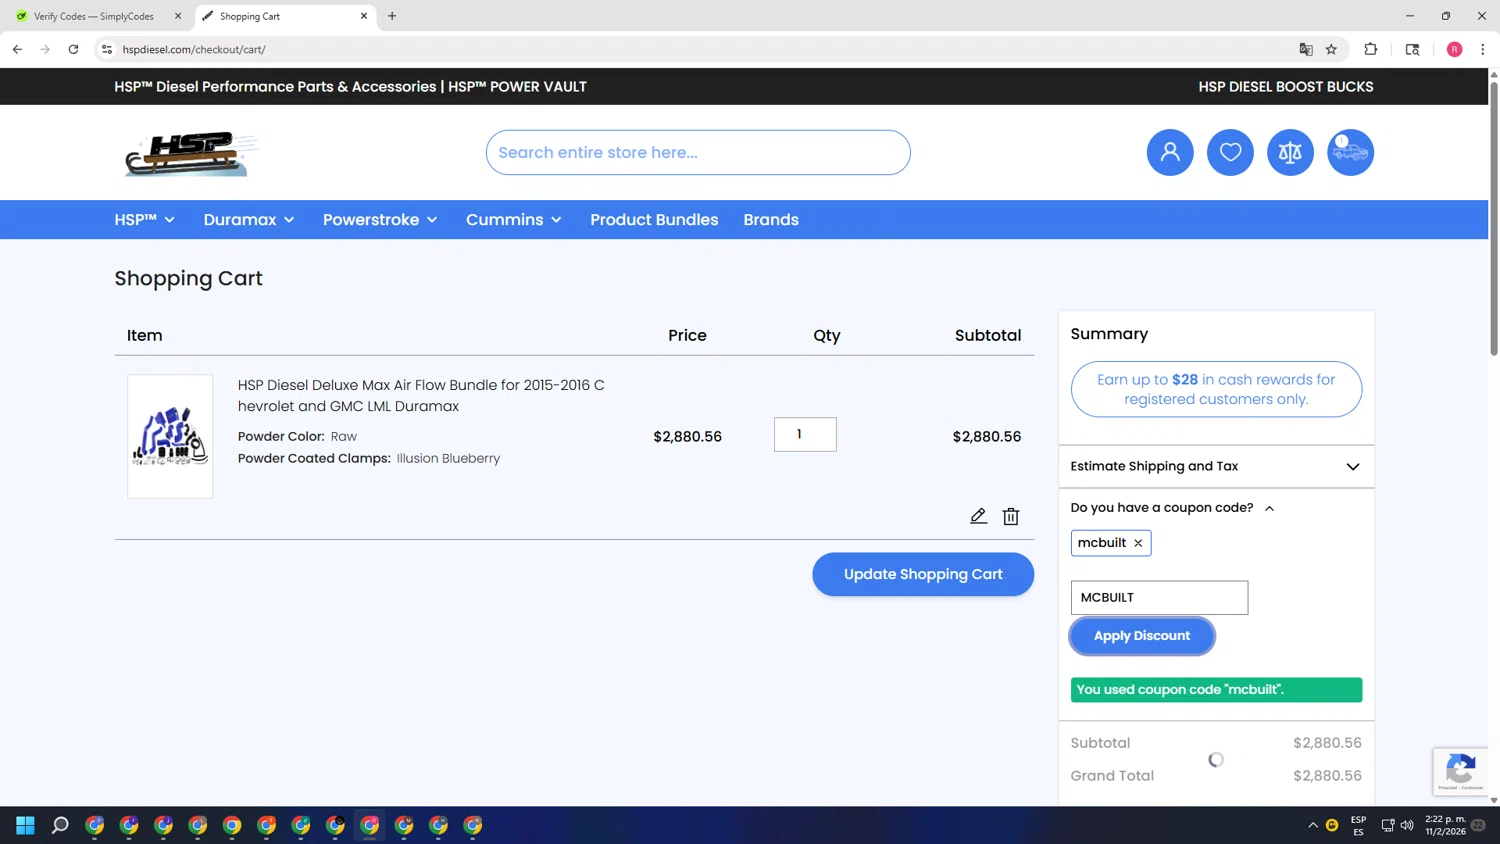Remove cart item with trash icon
This screenshot has height=844, width=1500.
(x=1011, y=516)
